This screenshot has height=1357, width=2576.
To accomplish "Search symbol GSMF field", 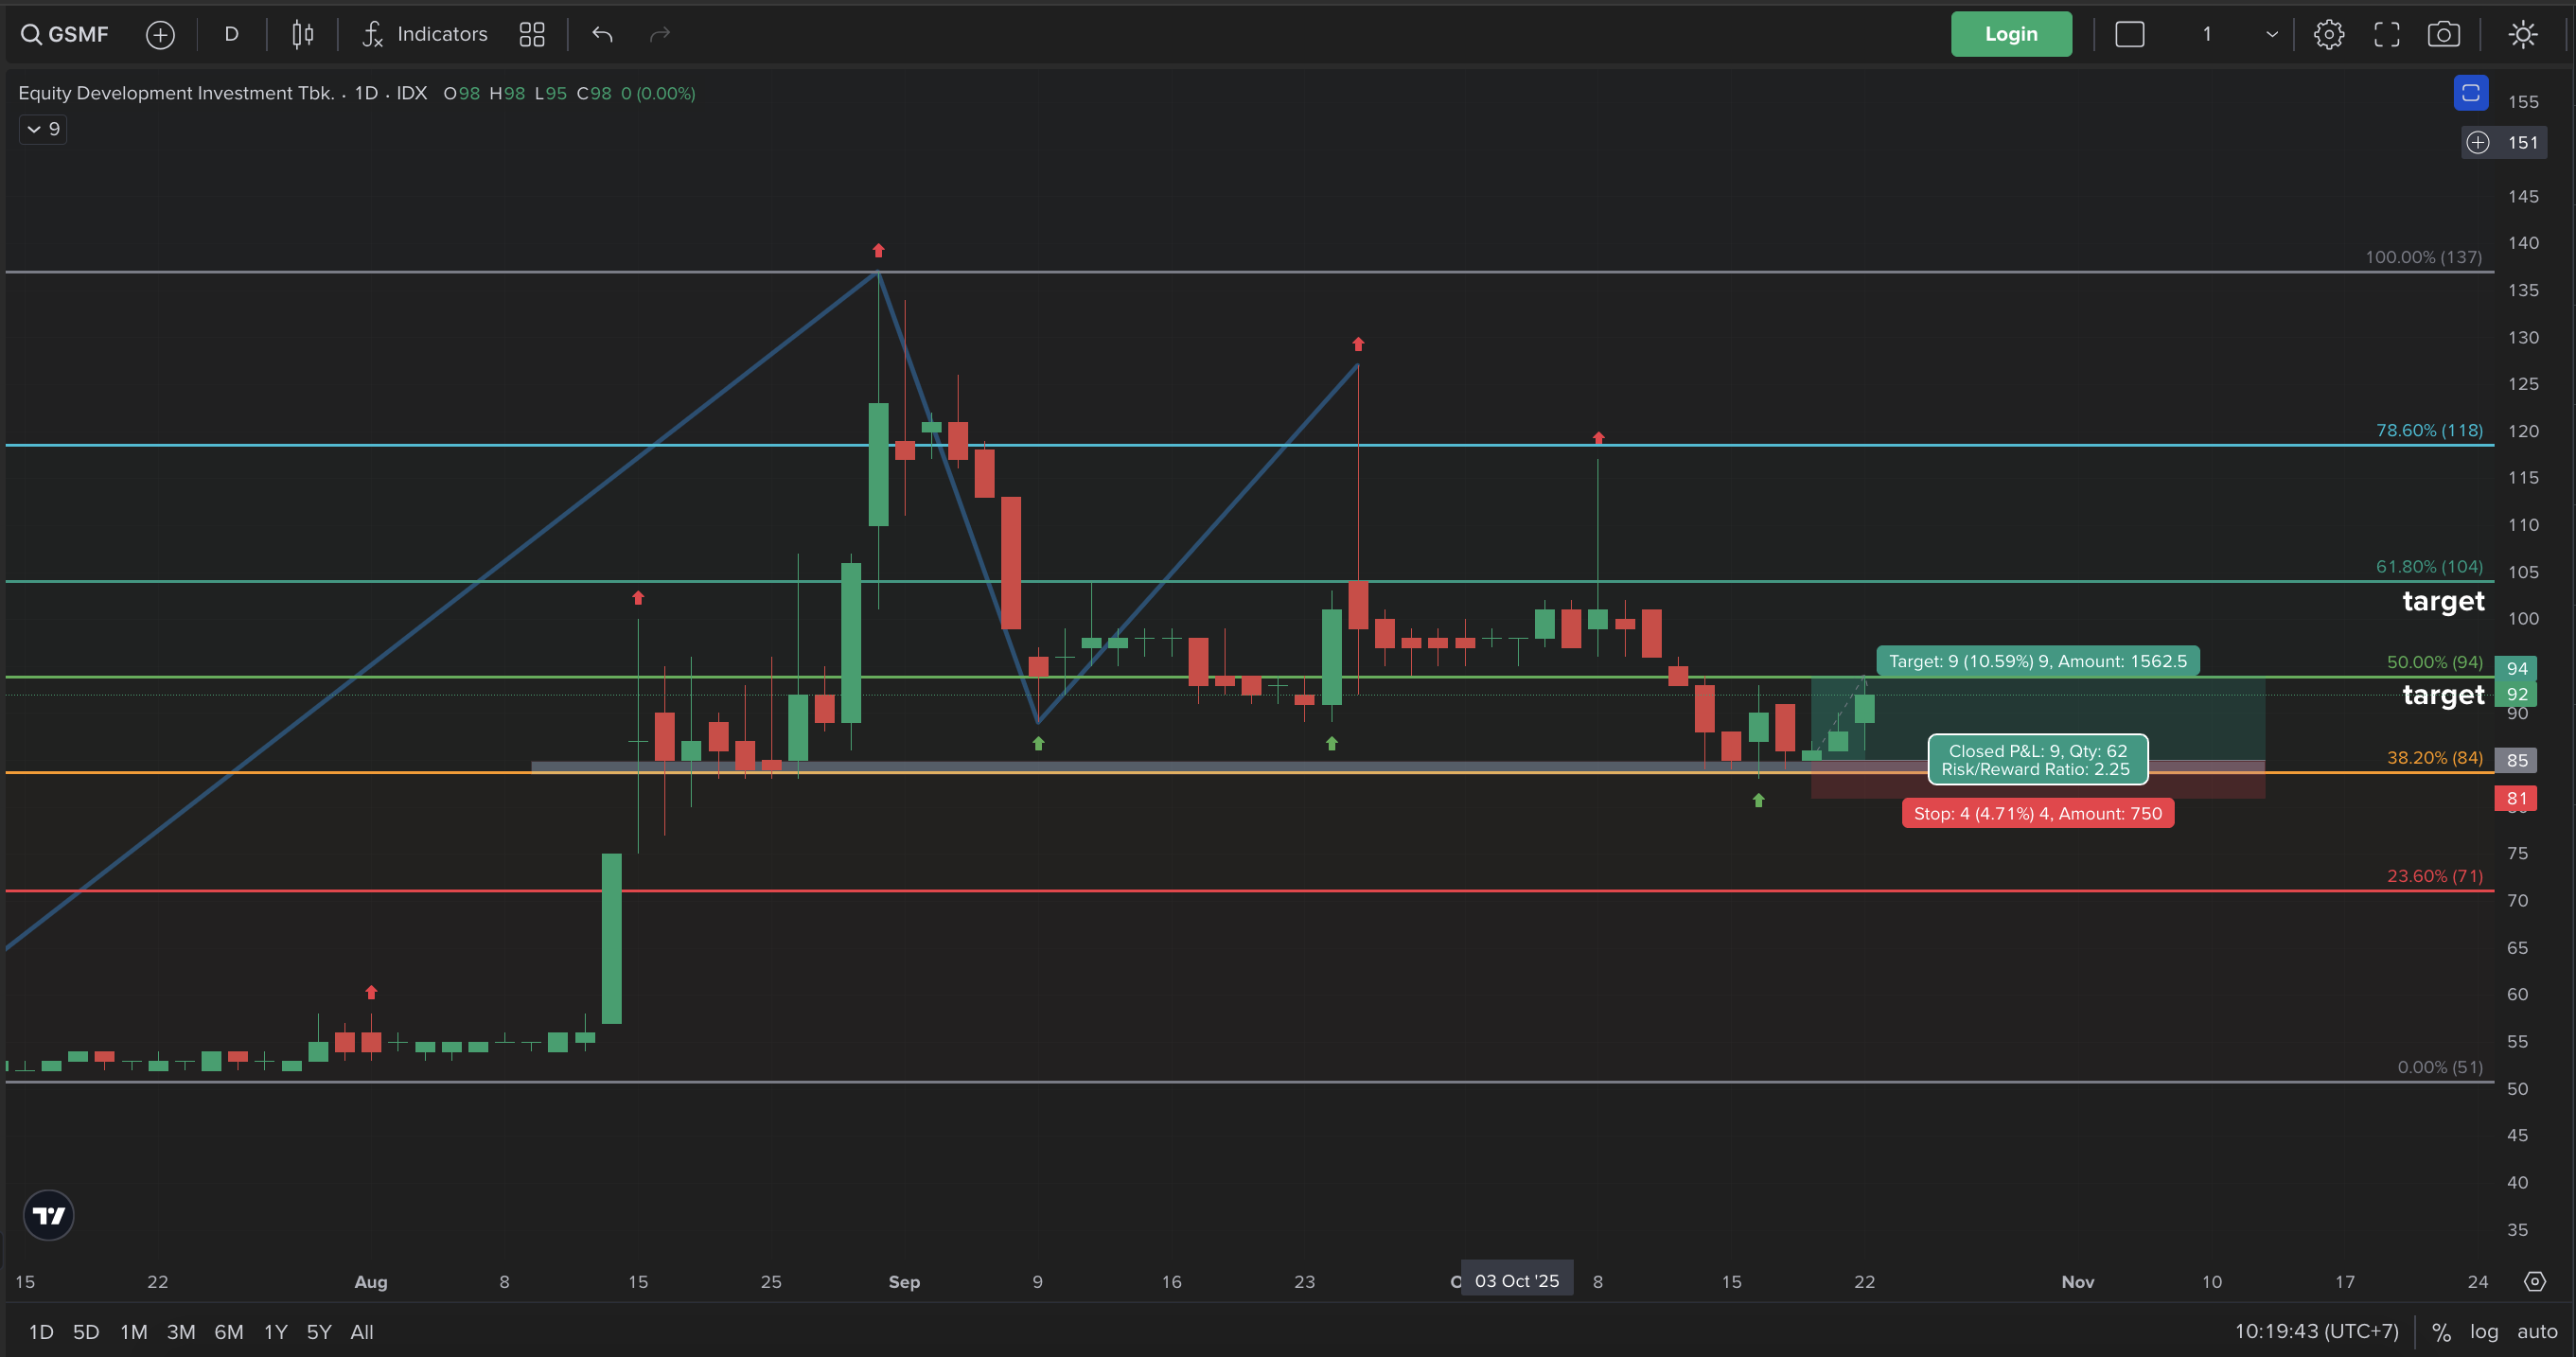I will point(66,35).
